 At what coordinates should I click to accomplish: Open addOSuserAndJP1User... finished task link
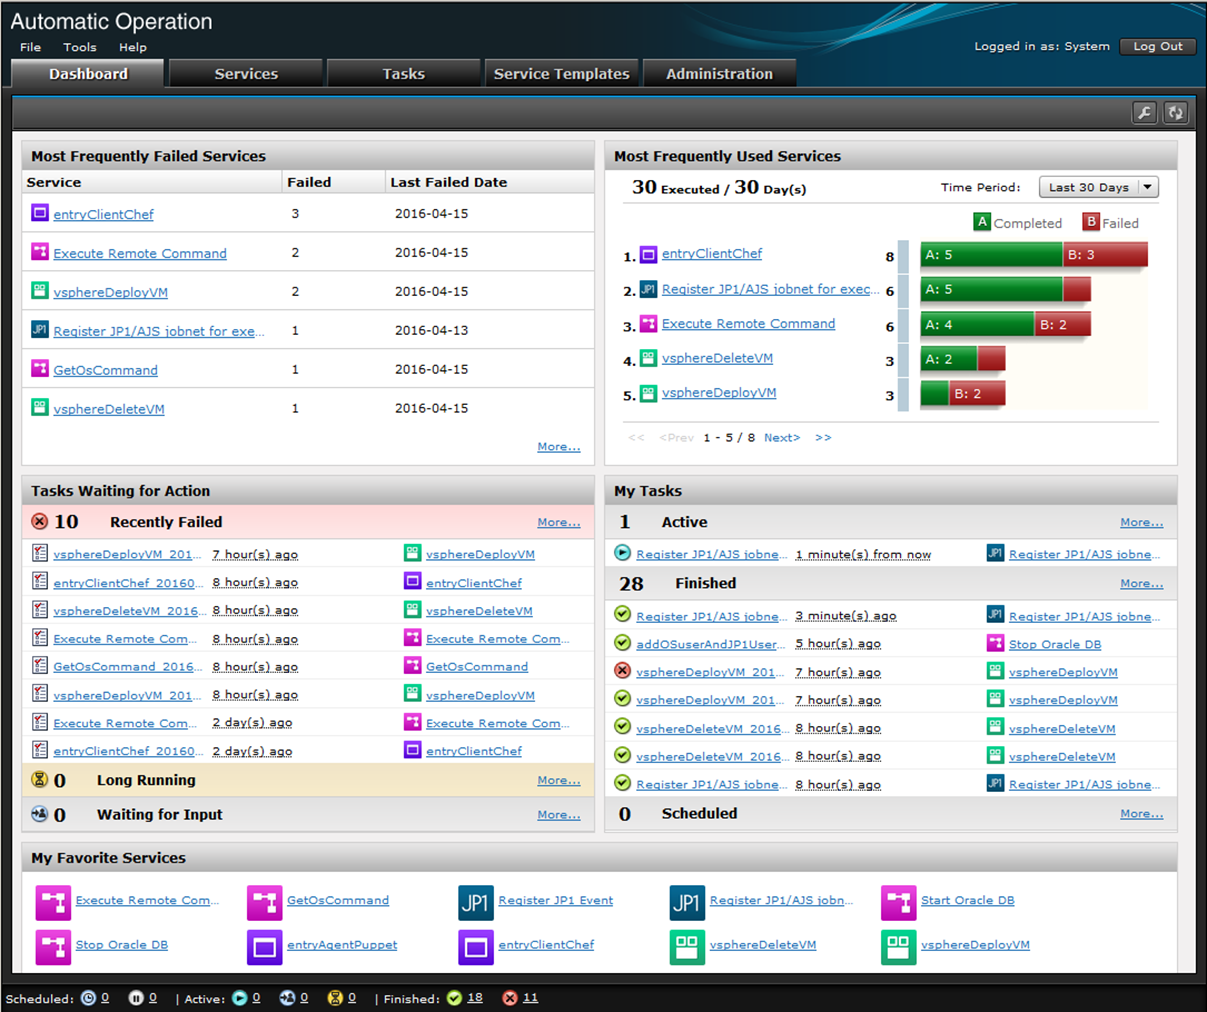712,644
